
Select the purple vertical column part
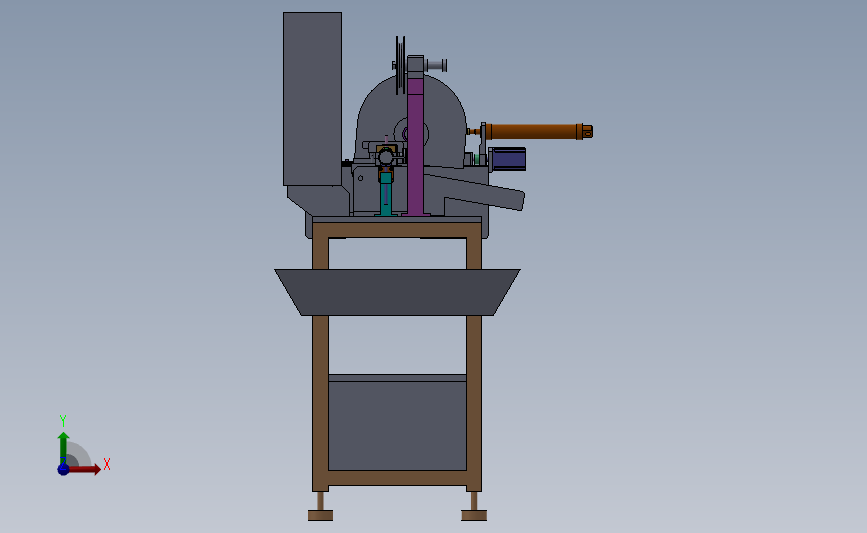415,145
